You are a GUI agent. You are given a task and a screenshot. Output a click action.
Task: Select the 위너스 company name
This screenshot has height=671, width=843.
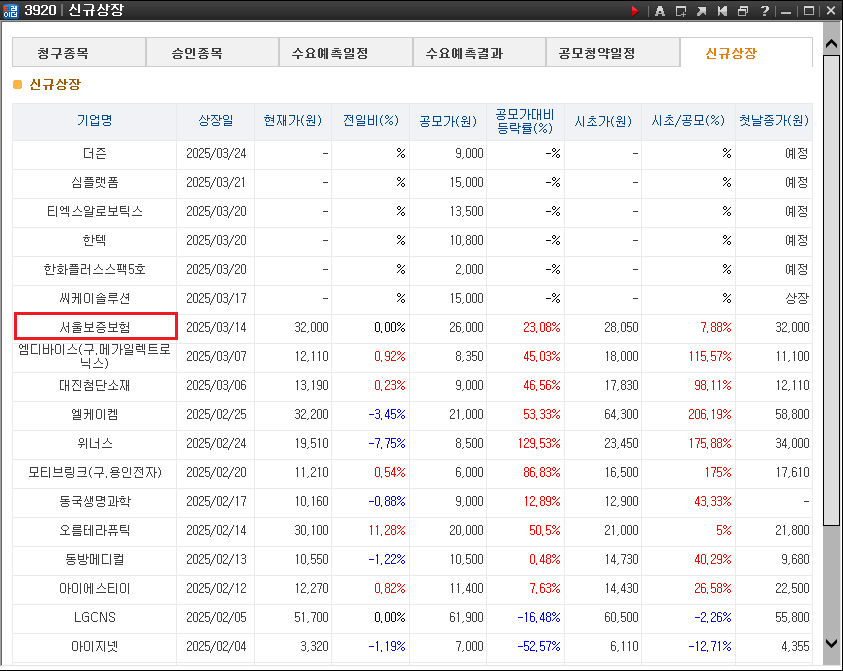(x=95, y=444)
